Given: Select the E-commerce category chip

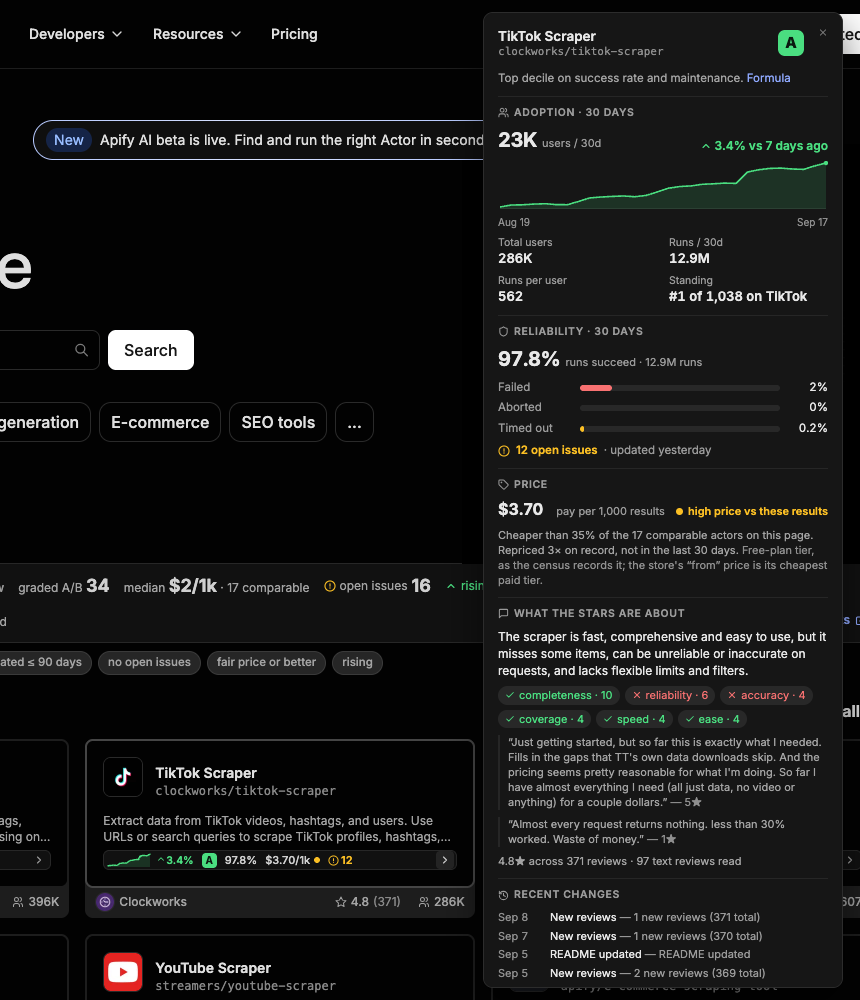Looking at the screenshot, I should (x=160, y=422).
